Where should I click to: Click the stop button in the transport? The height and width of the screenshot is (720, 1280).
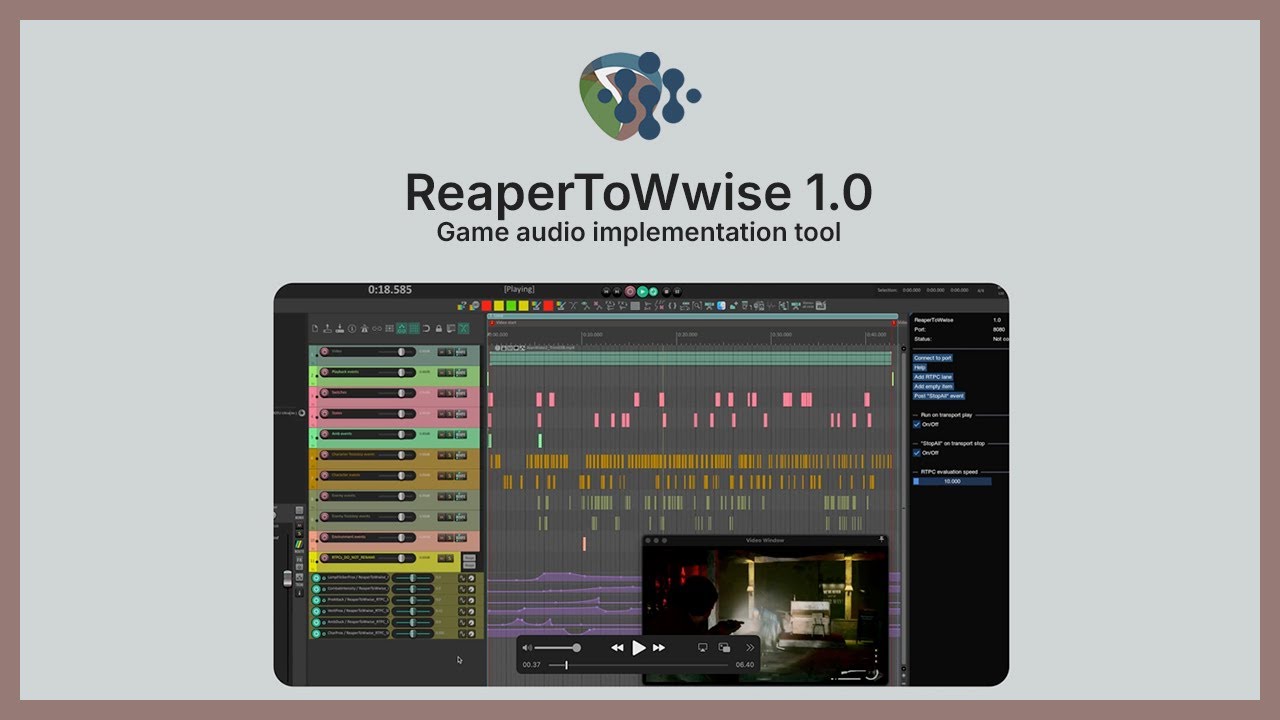(666, 291)
